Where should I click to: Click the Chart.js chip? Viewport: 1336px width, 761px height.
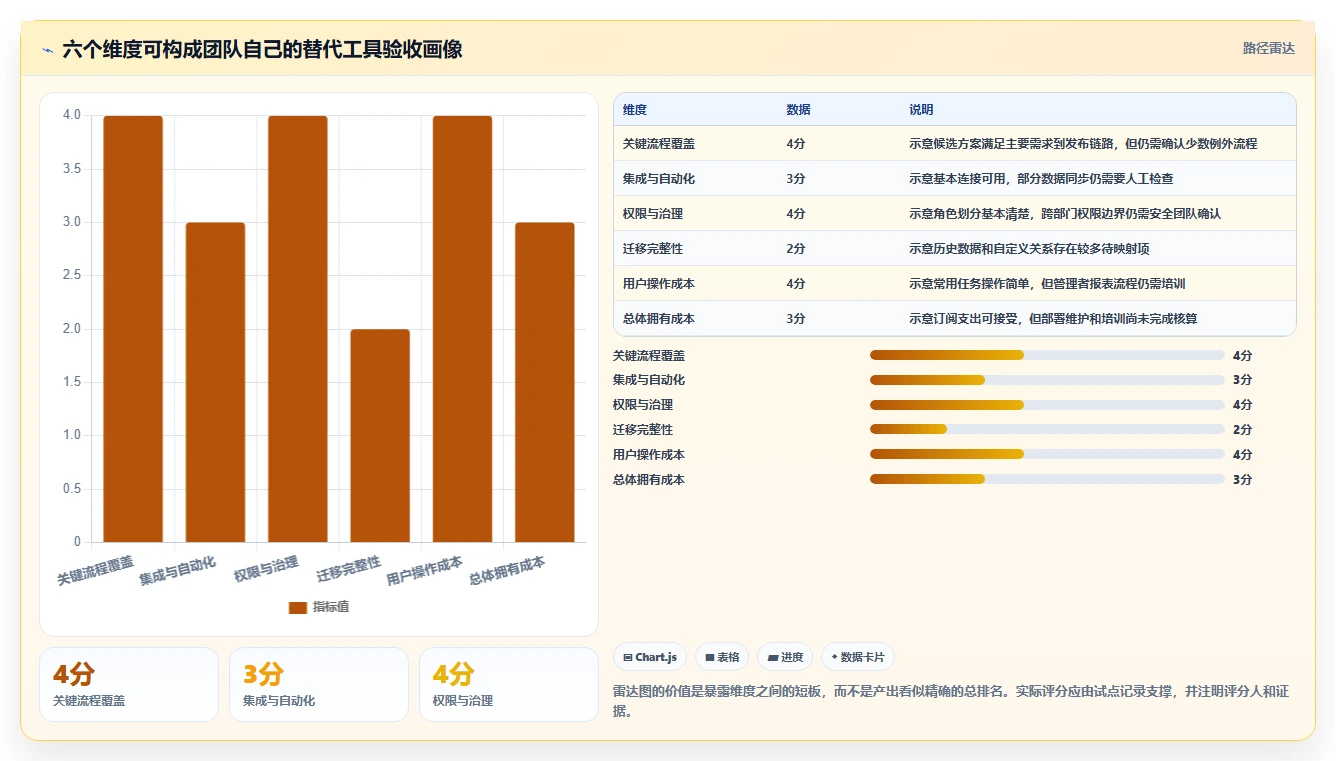click(650, 657)
